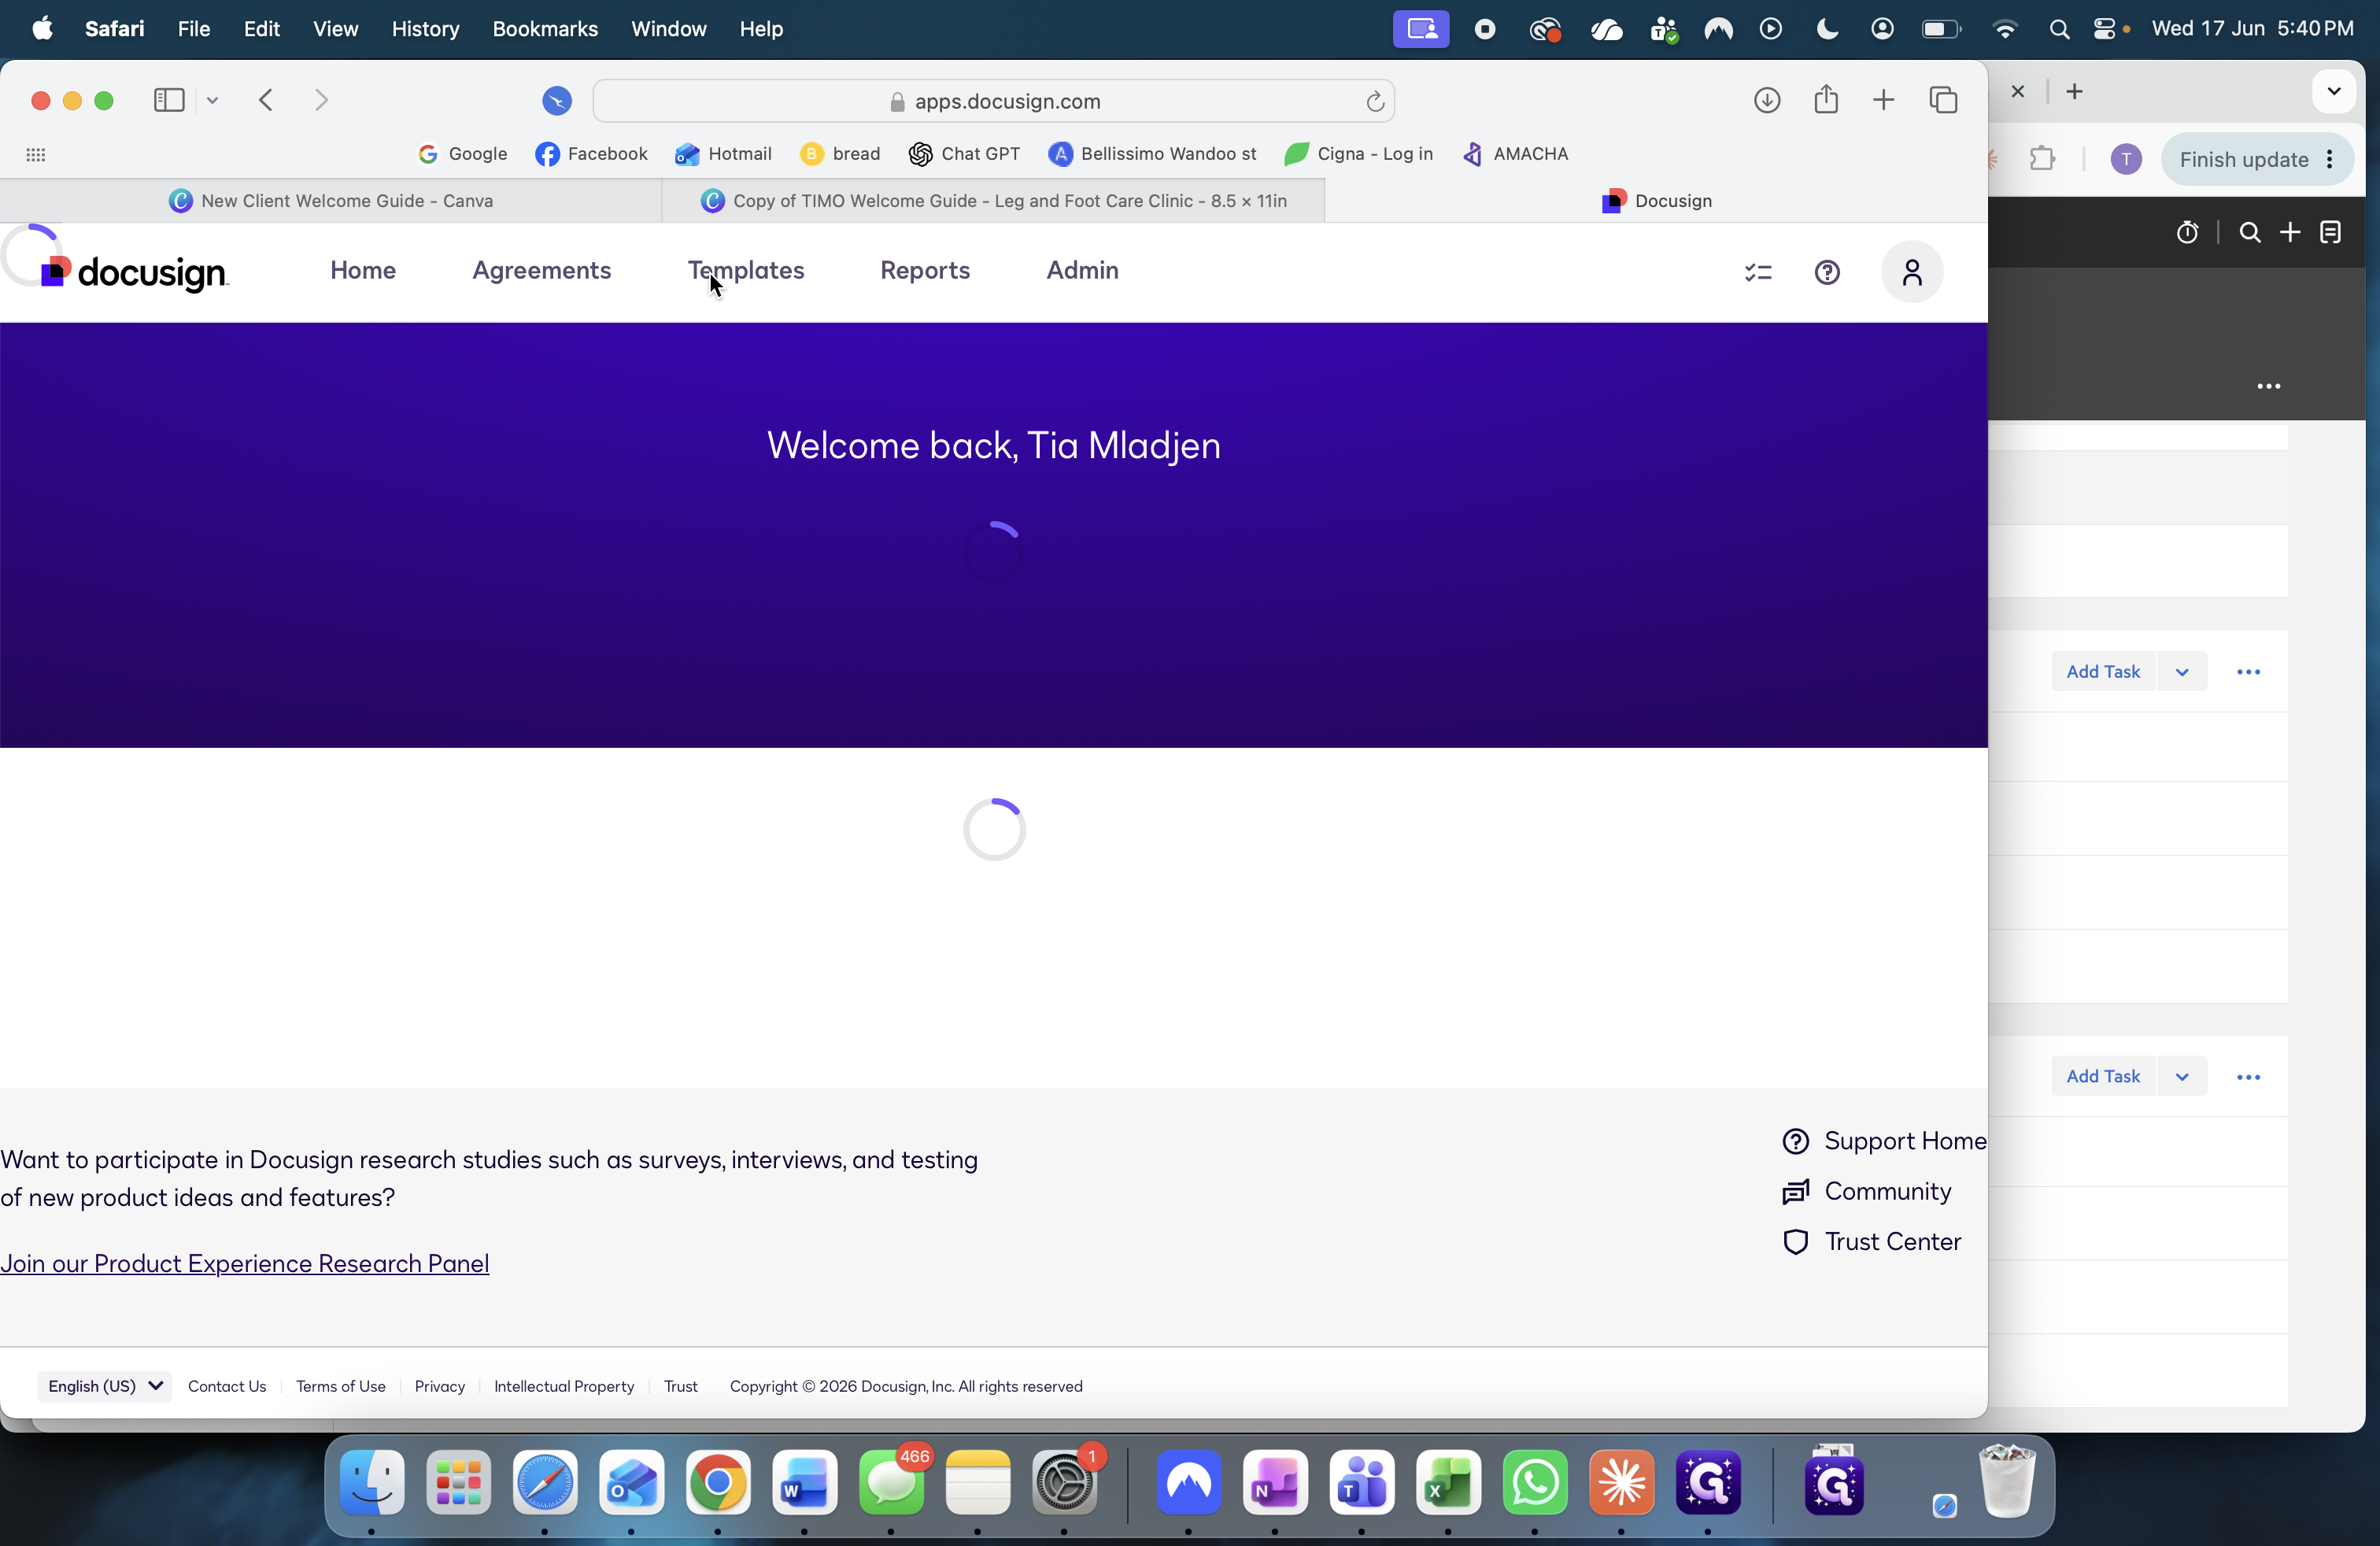
Task: Click the Safari address bar
Action: pos(993,101)
